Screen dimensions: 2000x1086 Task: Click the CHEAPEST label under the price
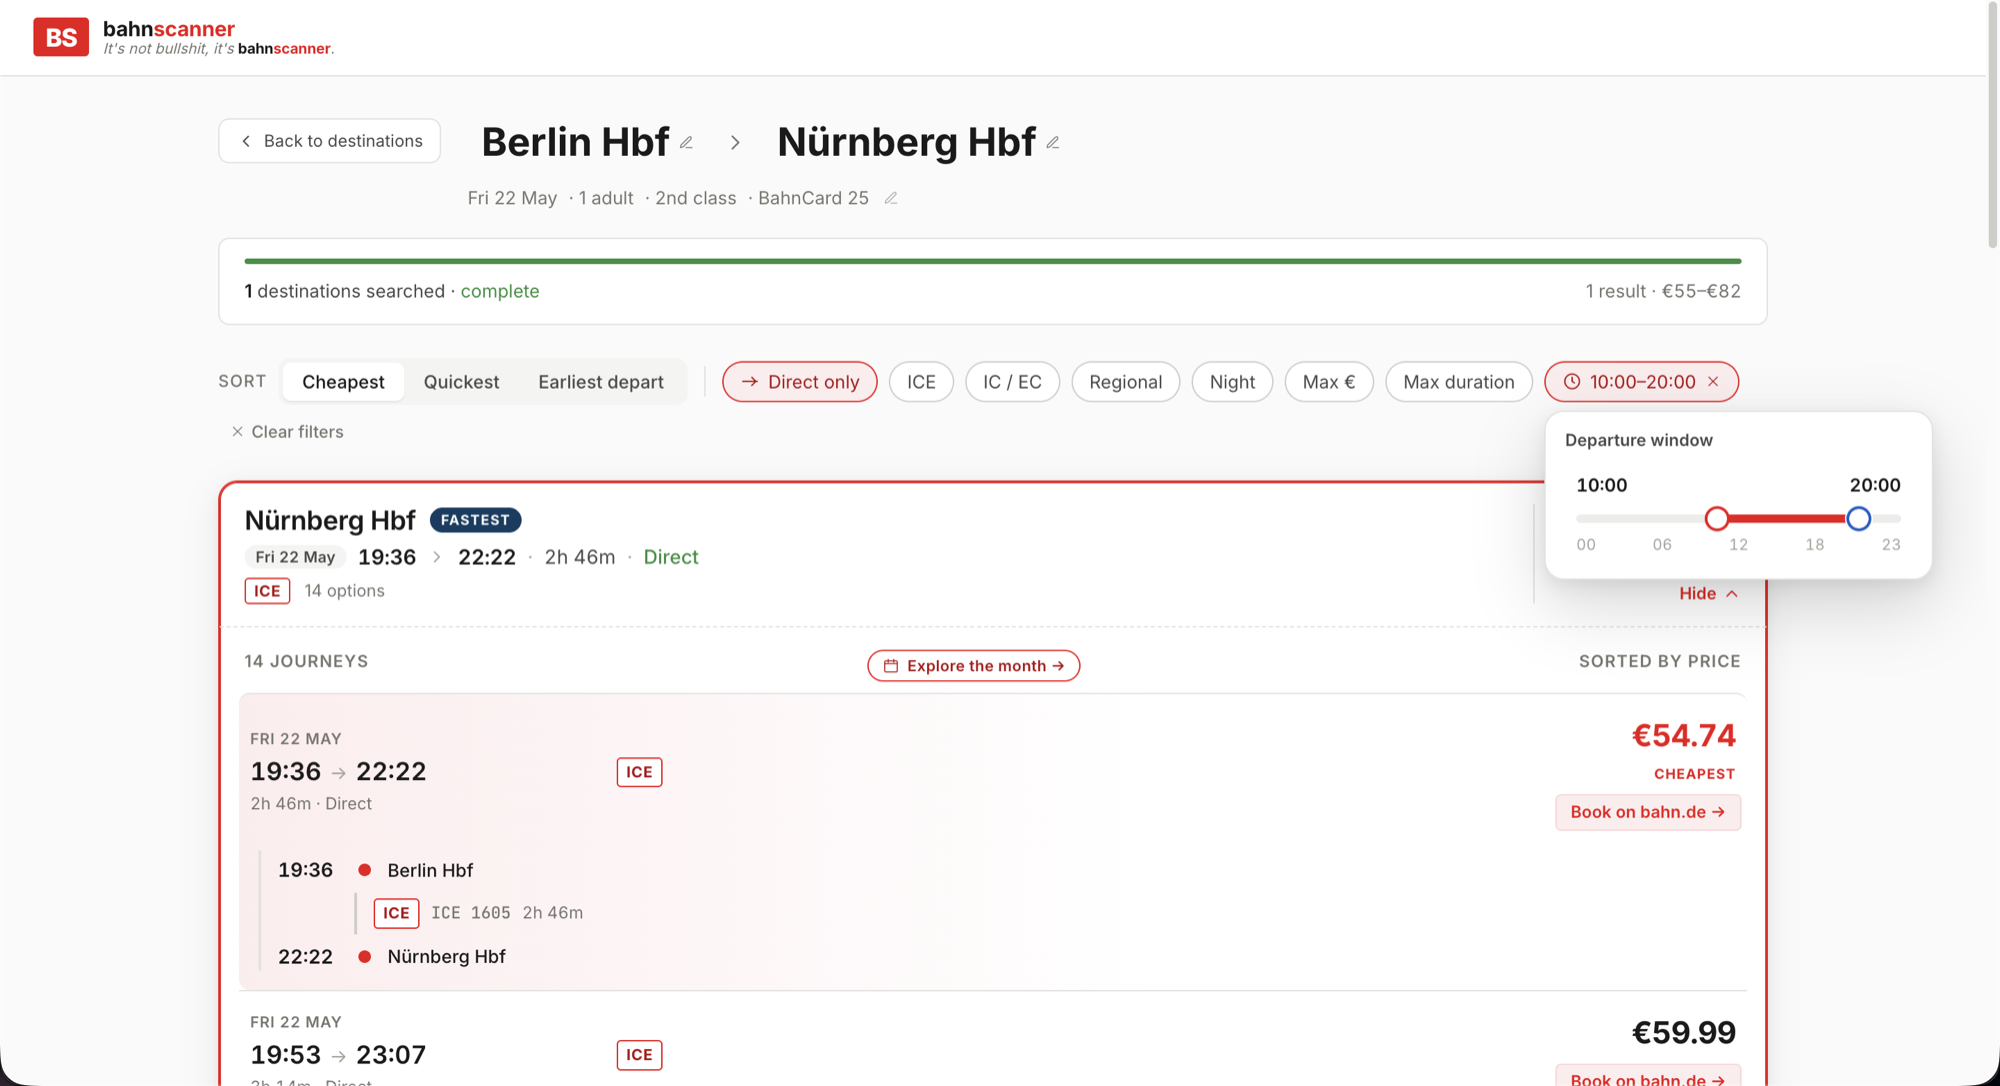pos(1695,774)
